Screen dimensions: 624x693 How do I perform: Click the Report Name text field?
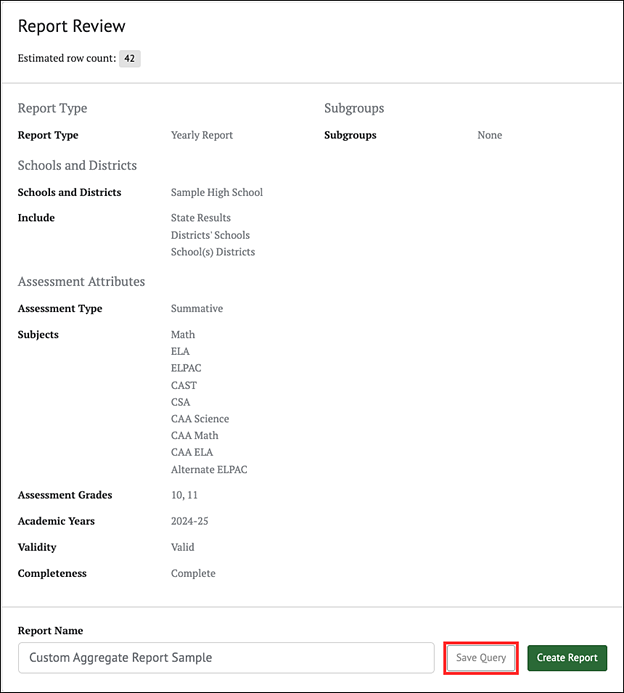click(226, 658)
